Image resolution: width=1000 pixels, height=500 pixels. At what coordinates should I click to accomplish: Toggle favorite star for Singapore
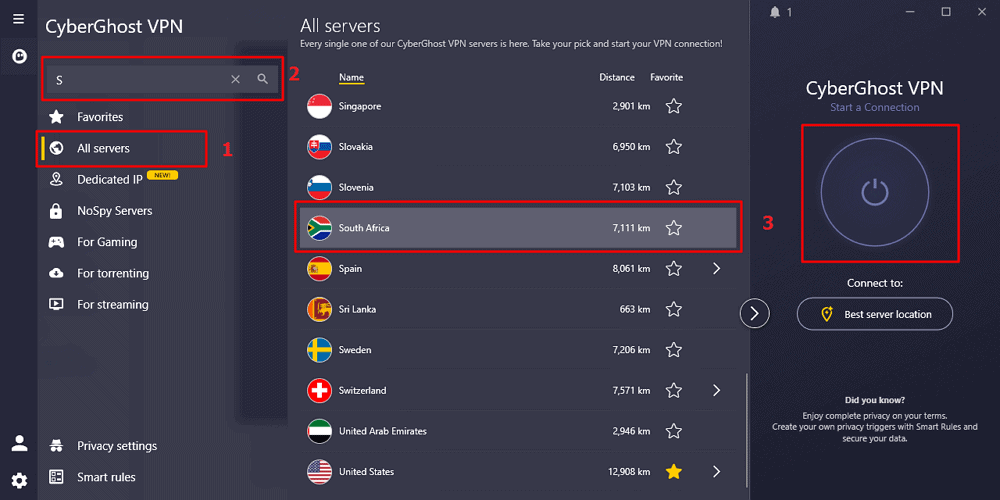coord(674,106)
